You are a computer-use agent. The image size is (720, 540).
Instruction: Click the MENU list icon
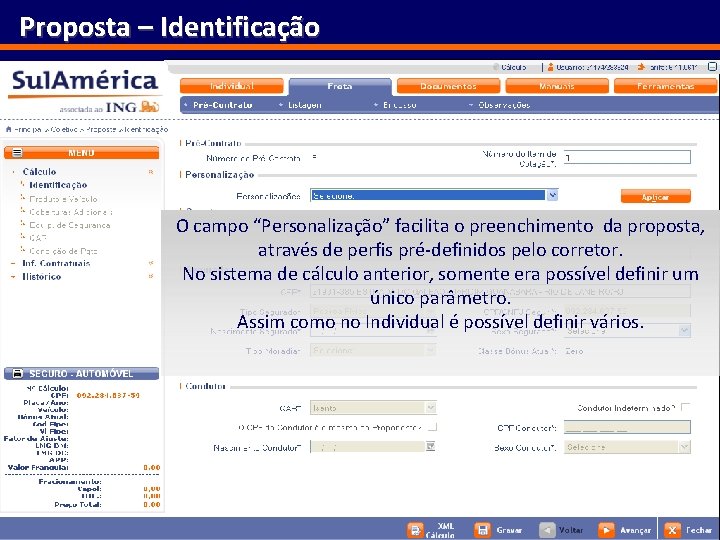pos(17,153)
